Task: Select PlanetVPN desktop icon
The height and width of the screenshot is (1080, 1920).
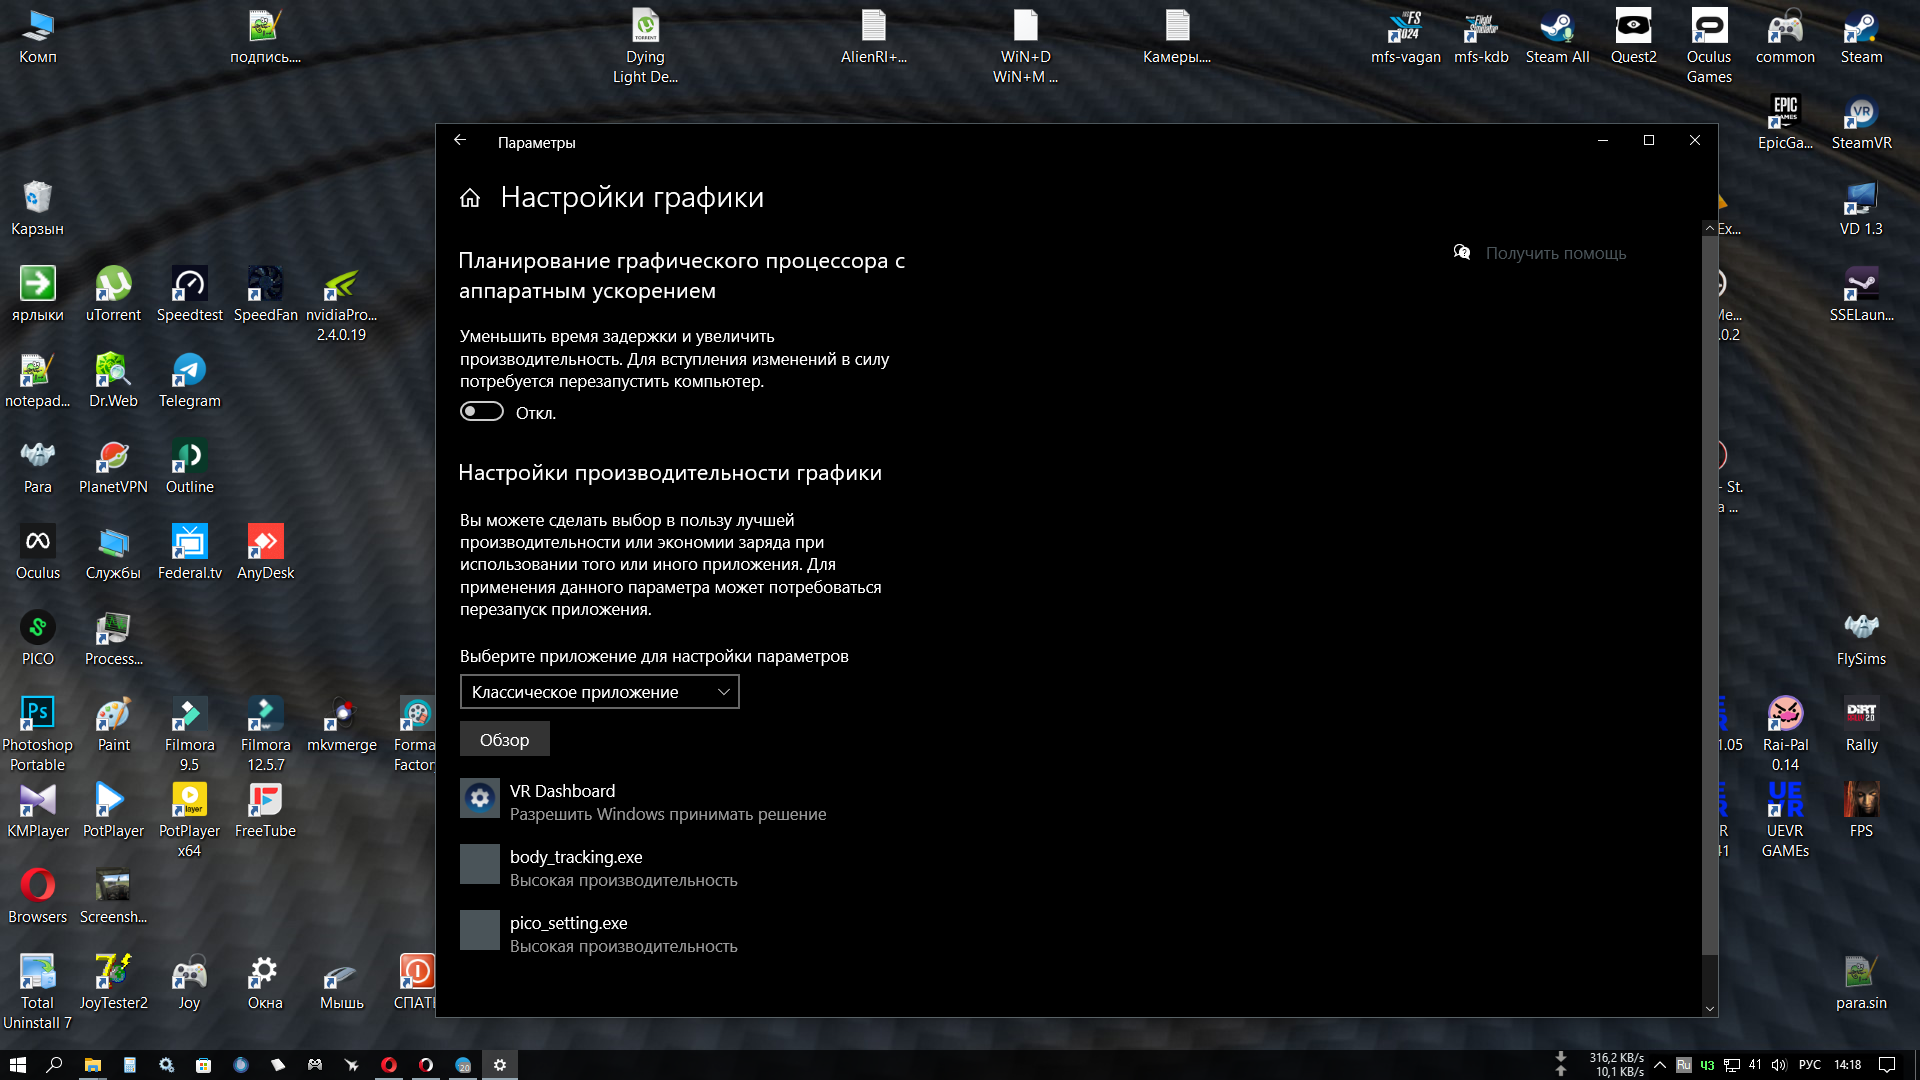Action: click(113, 466)
